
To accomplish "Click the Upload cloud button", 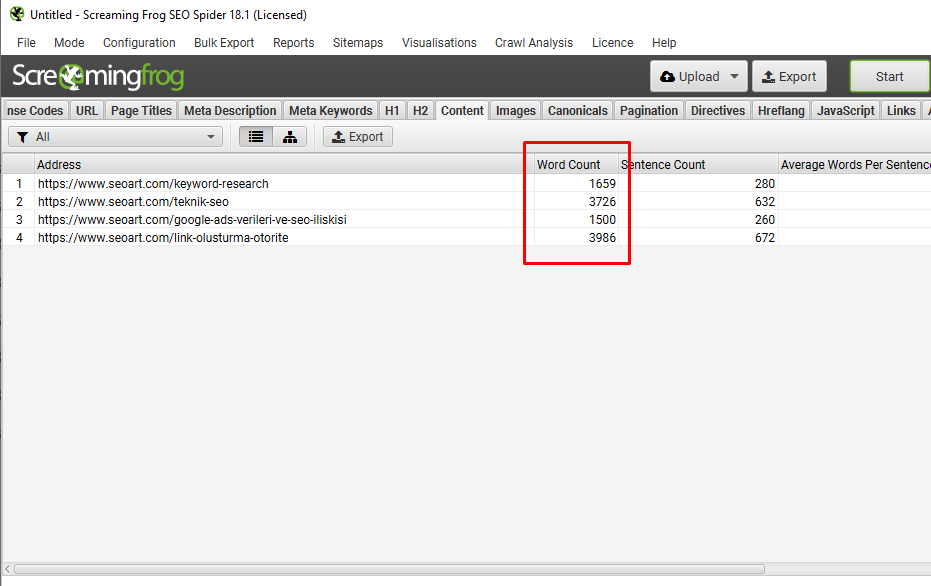I will pyautogui.click(x=689, y=77).
